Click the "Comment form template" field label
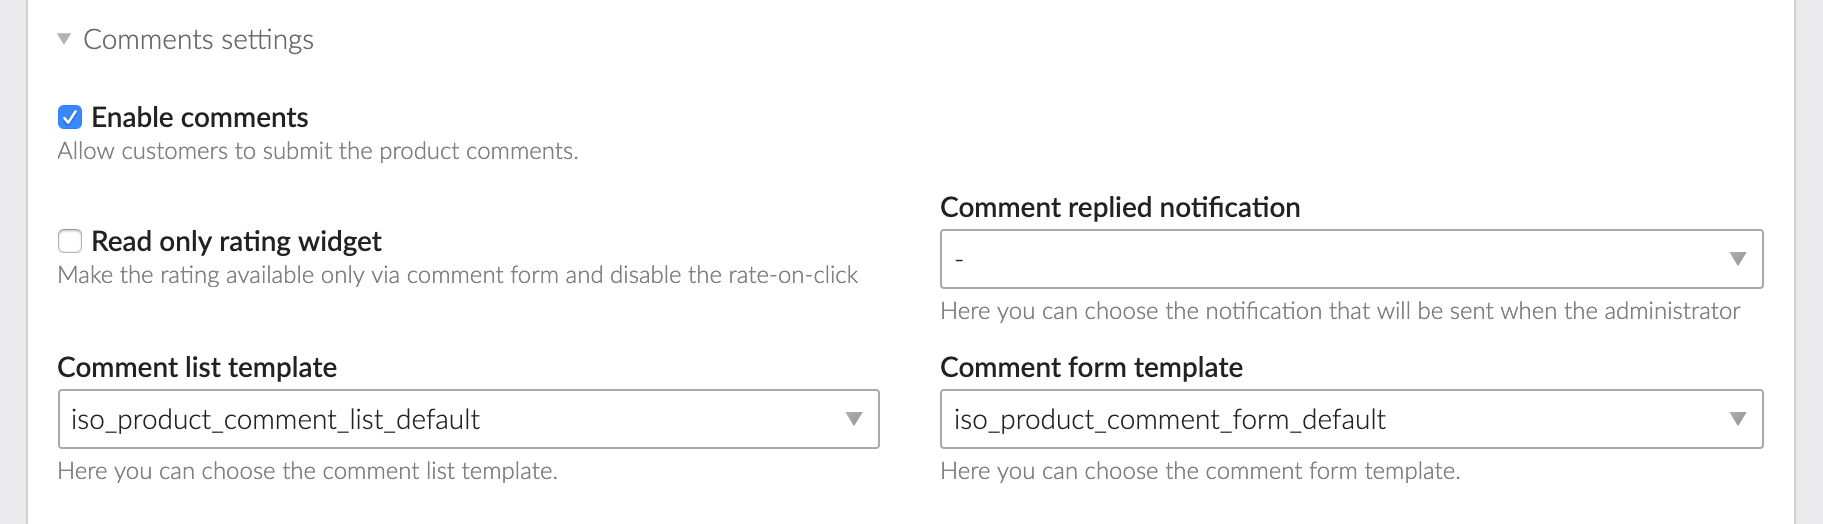This screenshot has width=1823, height=524. [1091, 367]
